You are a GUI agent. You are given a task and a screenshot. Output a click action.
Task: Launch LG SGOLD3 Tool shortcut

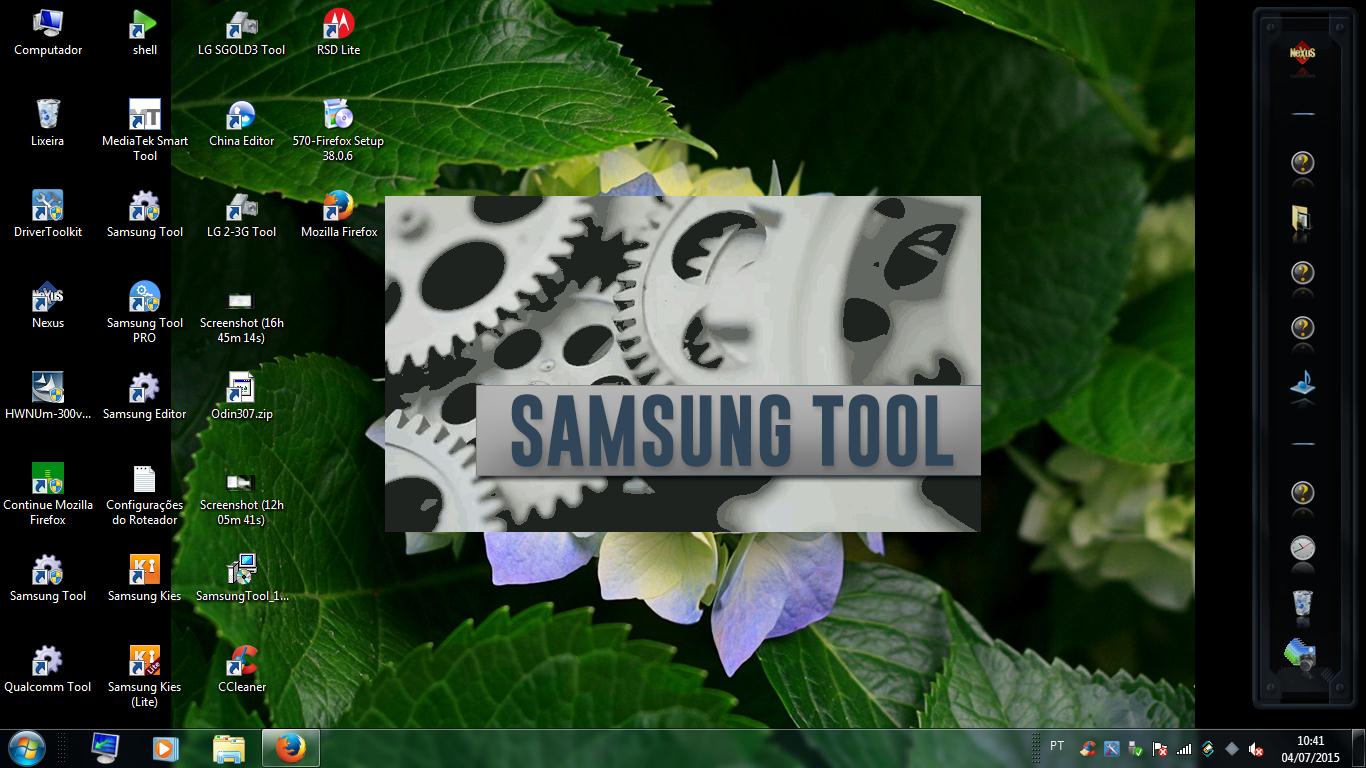pyautogui.click(x=241, y=32)
